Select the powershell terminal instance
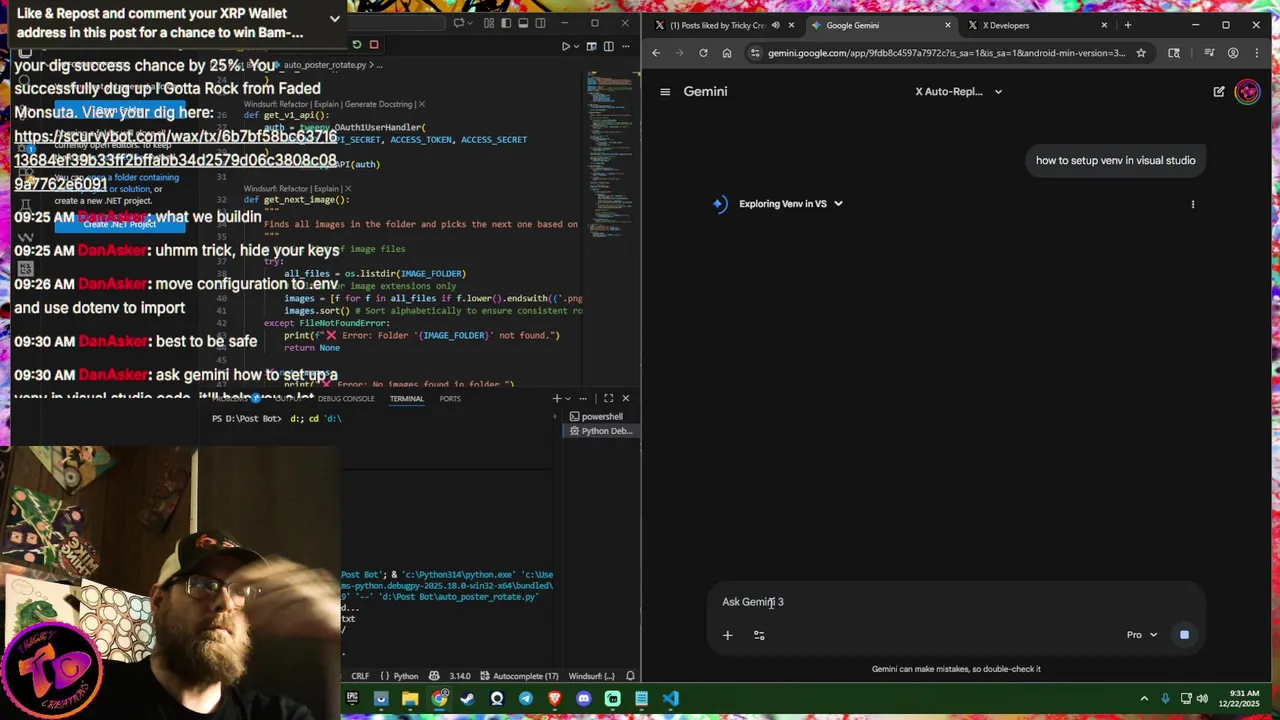Screen dimensions: 1280x720 (x=601, y=417)
